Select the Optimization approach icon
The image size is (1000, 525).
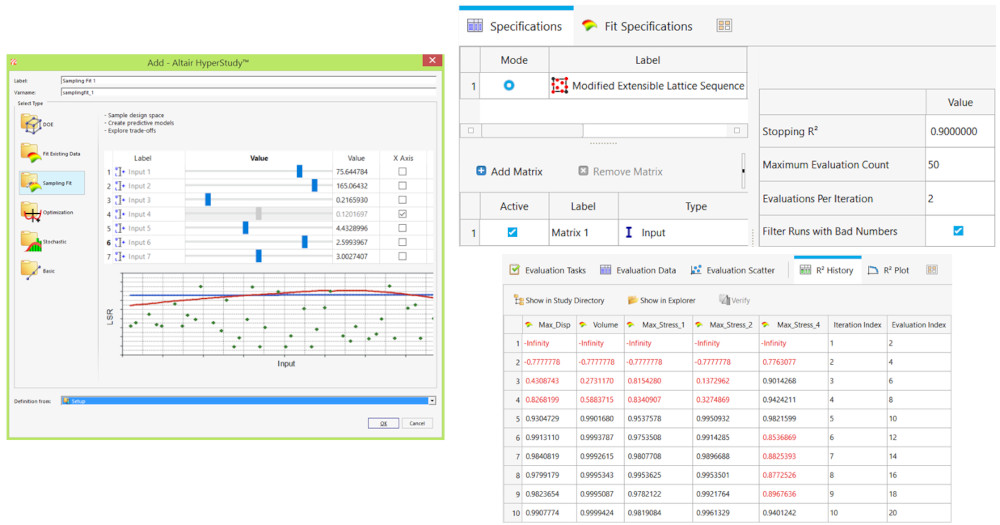pos(31,211)
